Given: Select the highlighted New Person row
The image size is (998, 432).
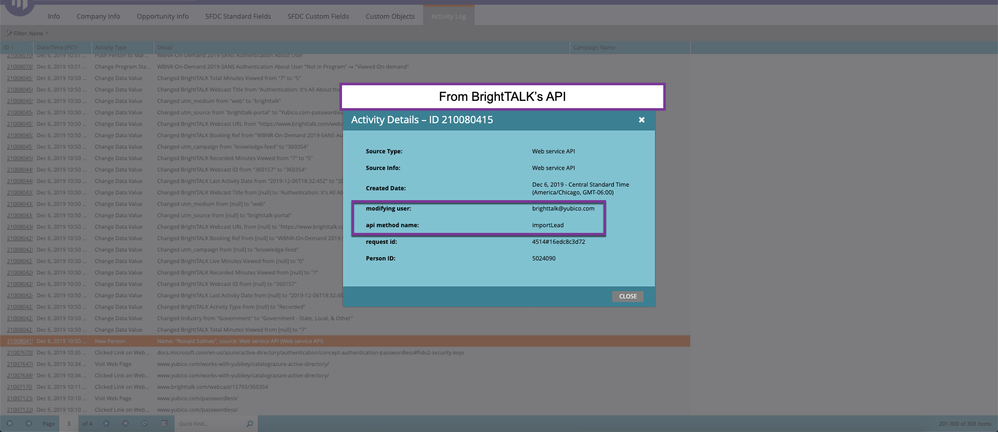Looking at the screenshot, I should coord(345,342).
